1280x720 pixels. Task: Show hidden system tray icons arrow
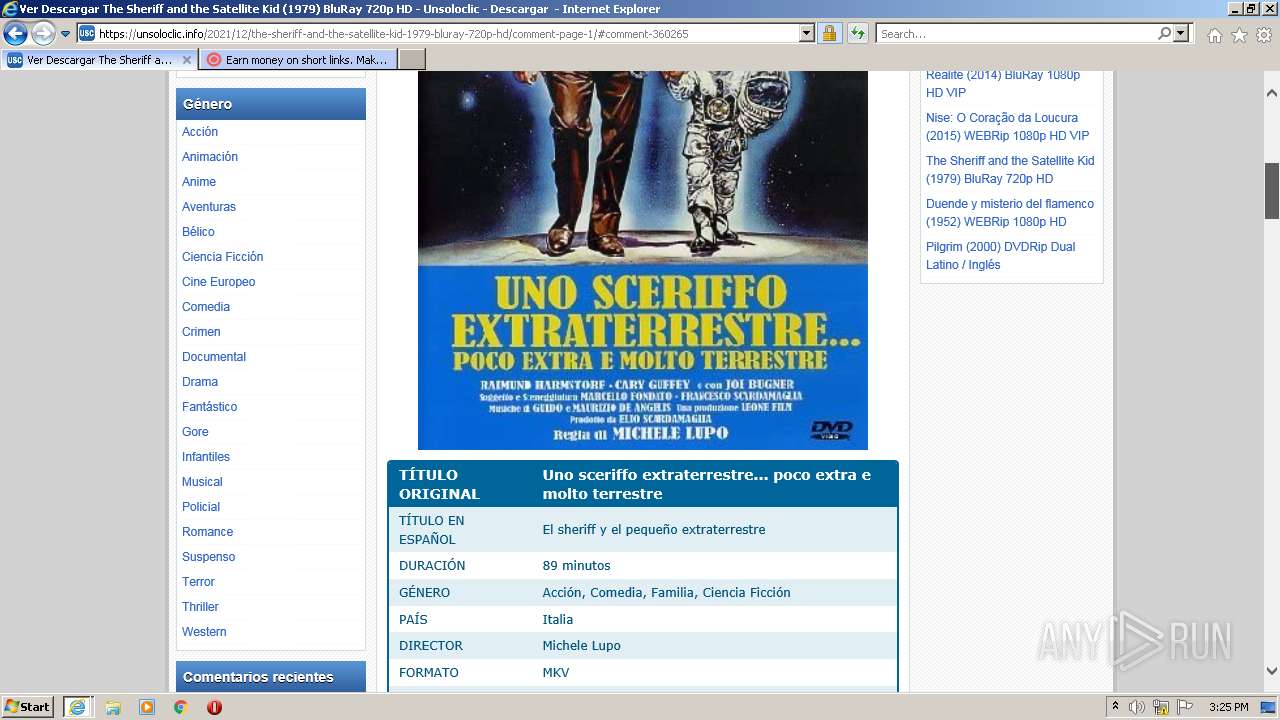(1115, 707)
